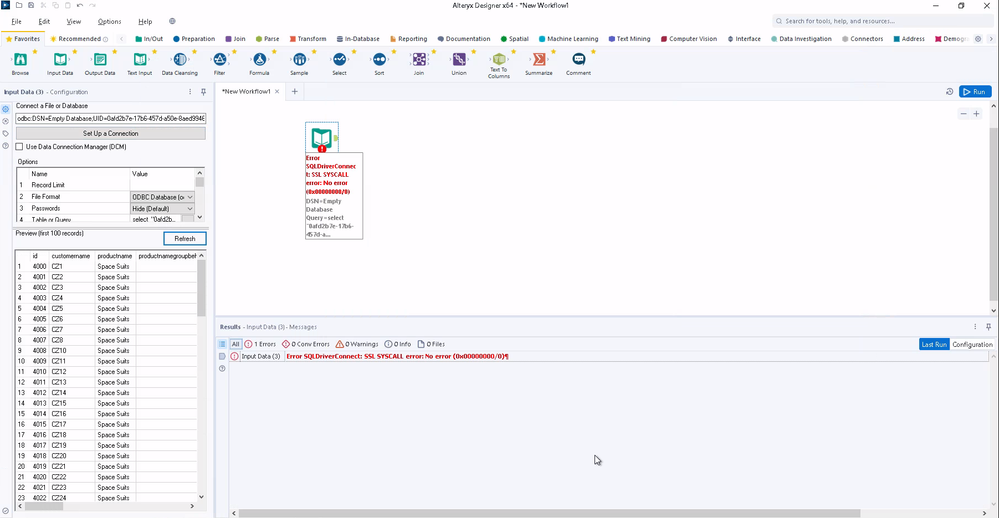Click the connection string input field
999x518 pixels.
click(111, 119)
